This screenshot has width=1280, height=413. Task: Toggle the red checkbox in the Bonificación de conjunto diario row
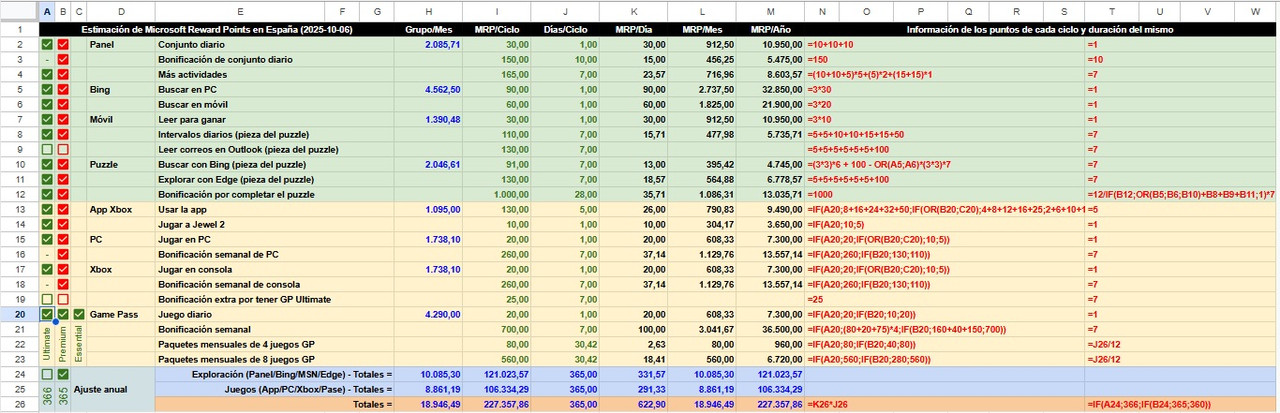pos(64,60)
